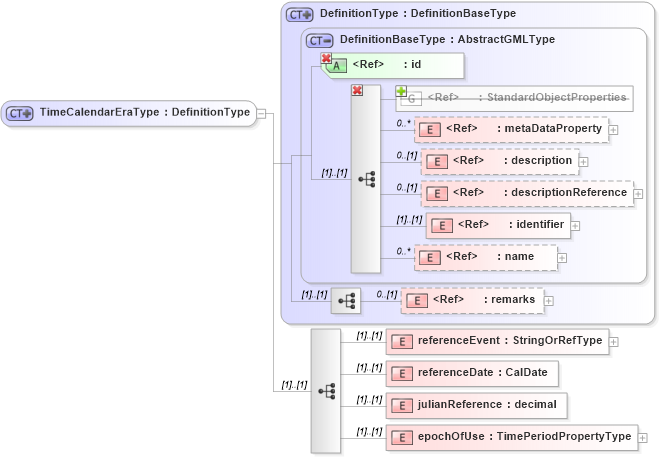
Task: Select 'referenceDate : CalDate' text
Action: pyautogui.click(x=482, y=372)
